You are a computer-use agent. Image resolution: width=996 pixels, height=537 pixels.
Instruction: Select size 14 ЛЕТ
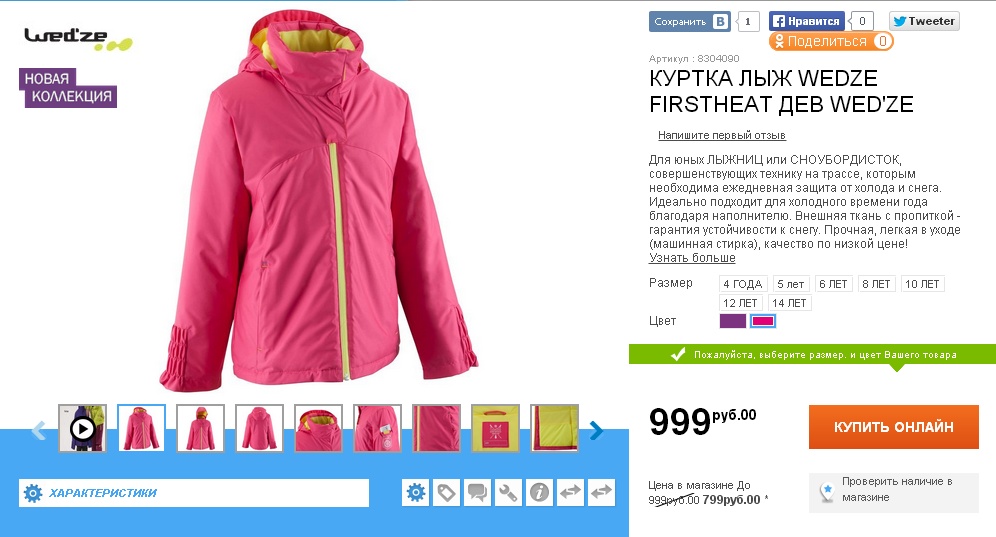click(x=789, y=303)
